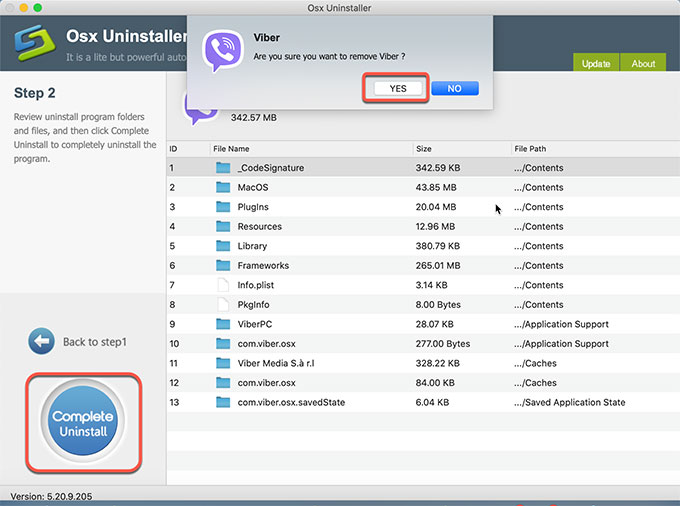
Task: Click the Complete Uninstall round button
Action: click(83, 421)
